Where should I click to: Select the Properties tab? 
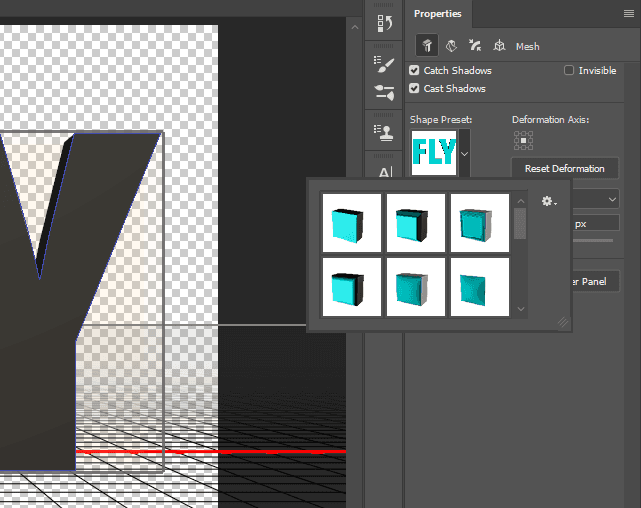click(437, 14)
